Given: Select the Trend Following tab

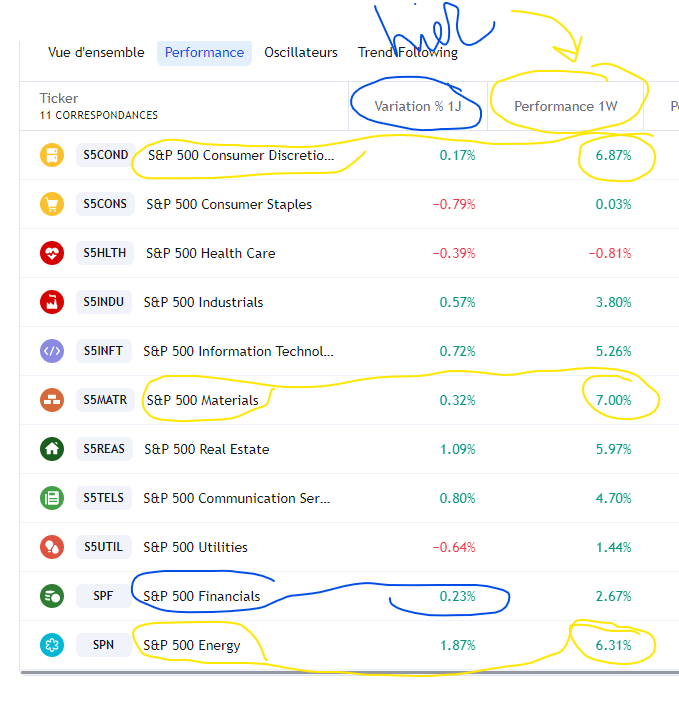Looking at the screenshot, I should click(x=408, y=53).
